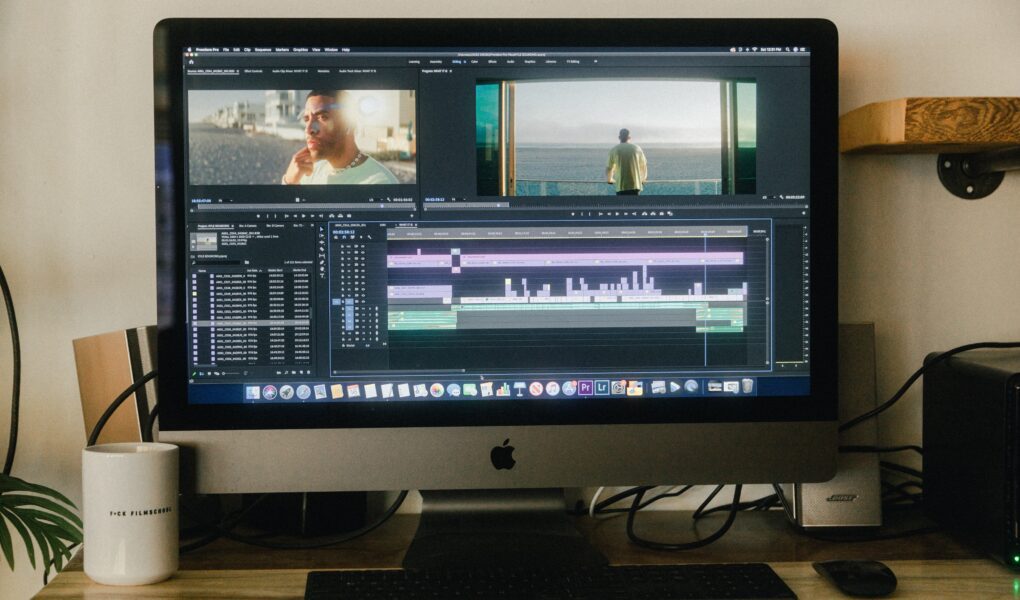Viewport: 1020px width, 600px height.
Task: Open Lightroom from the Dock
Action: [601, 388]
